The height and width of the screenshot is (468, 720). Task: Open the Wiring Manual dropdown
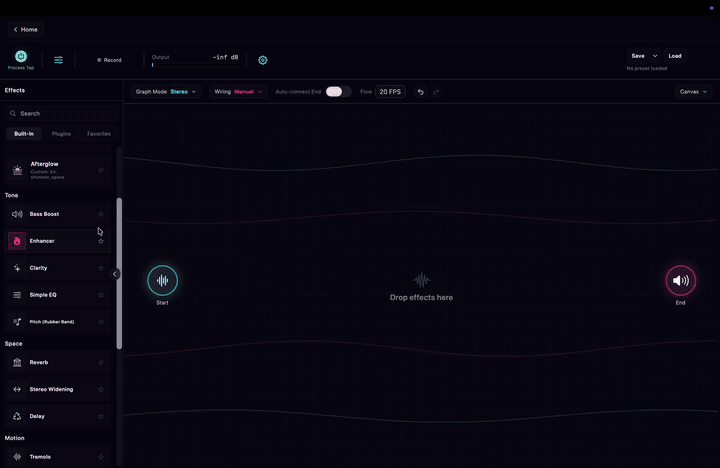[x=238, y=92]
